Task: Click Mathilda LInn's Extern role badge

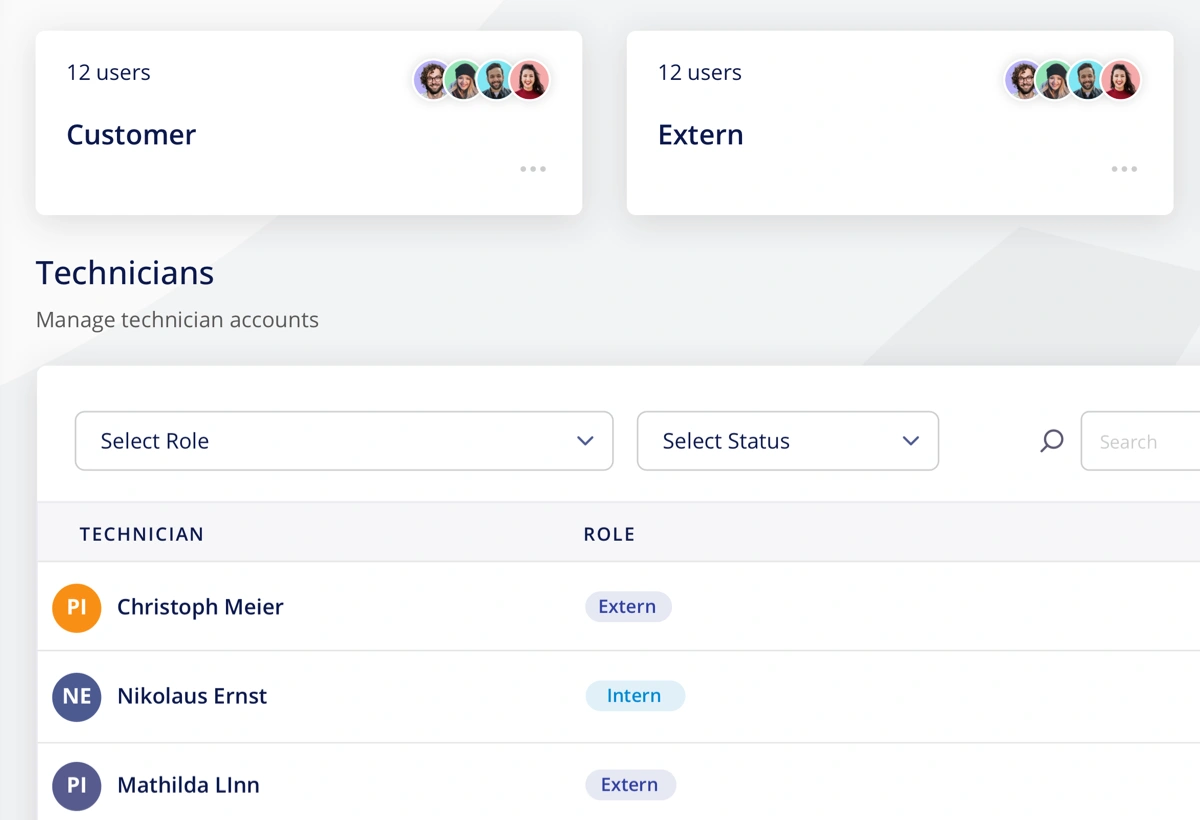Action: (630, 785)
